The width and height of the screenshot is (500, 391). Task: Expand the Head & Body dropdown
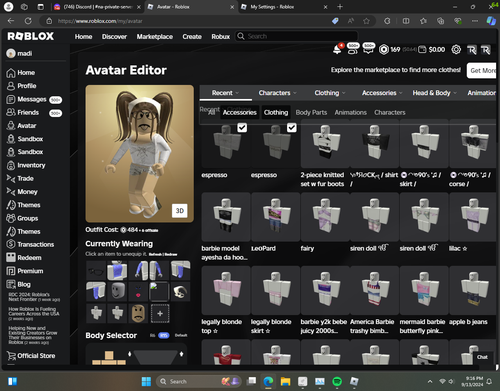[x=434, y=93]
